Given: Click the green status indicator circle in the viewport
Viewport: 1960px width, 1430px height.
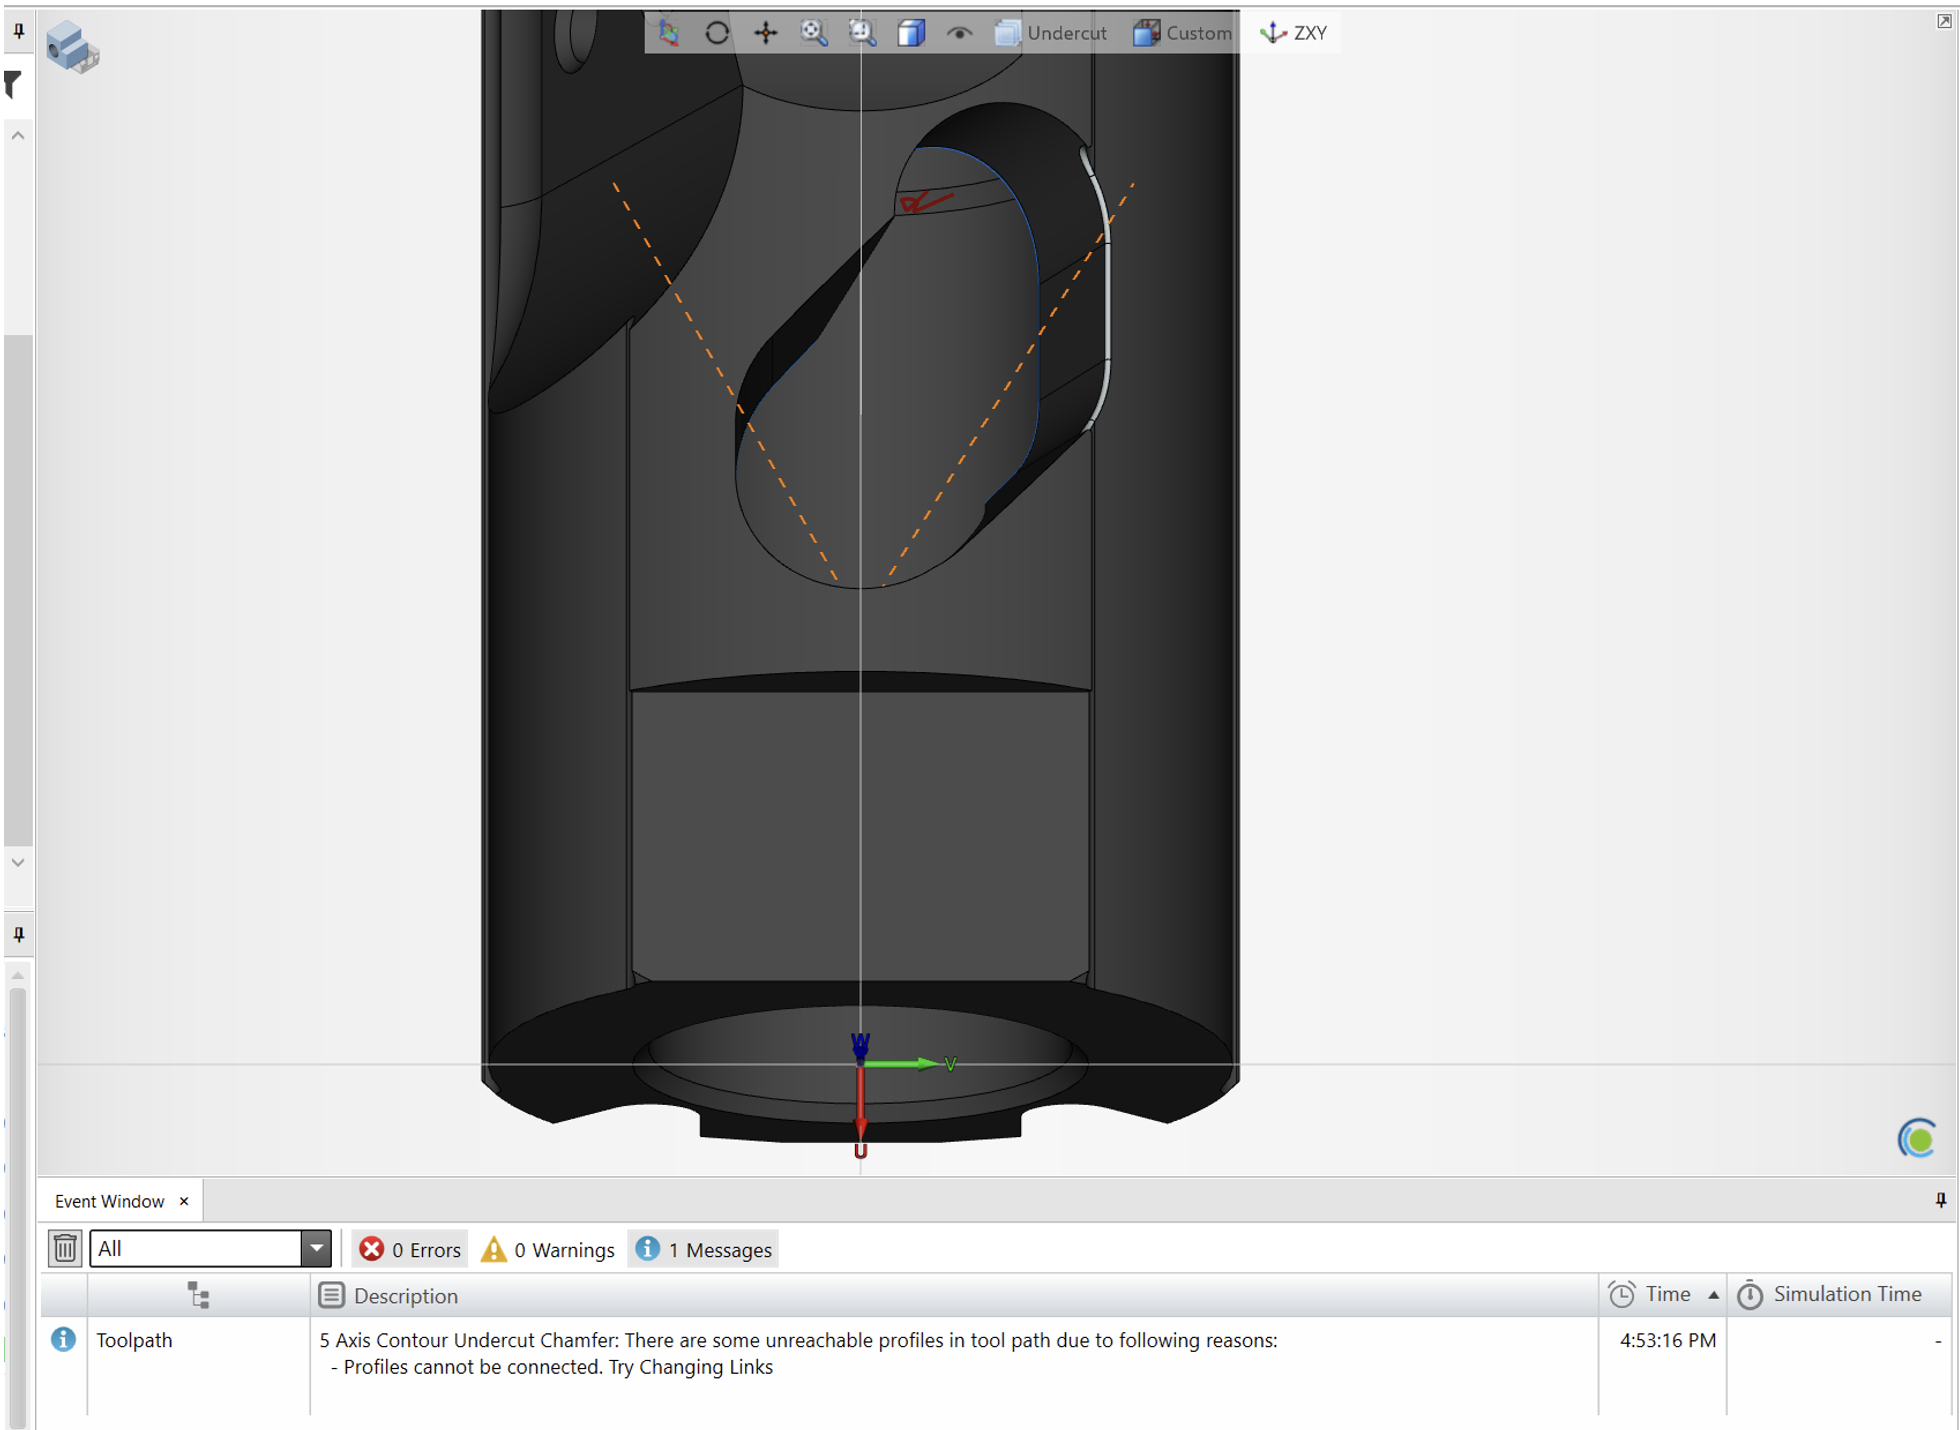Looking at the screenshot, I should pos(1918,1139).
